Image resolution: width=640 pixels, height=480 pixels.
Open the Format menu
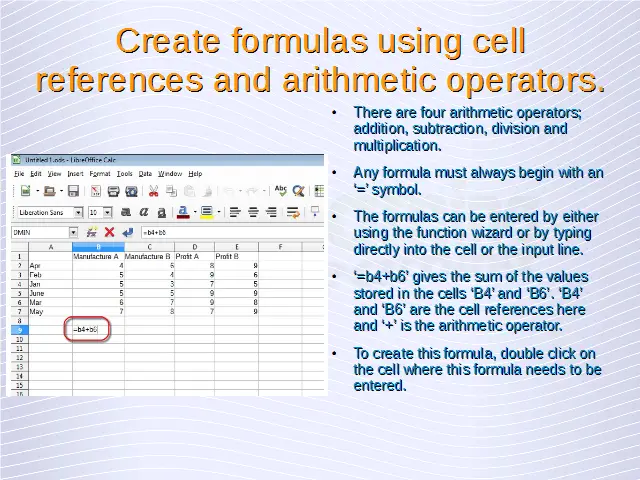pyautogui.click(x=100, y=174)
